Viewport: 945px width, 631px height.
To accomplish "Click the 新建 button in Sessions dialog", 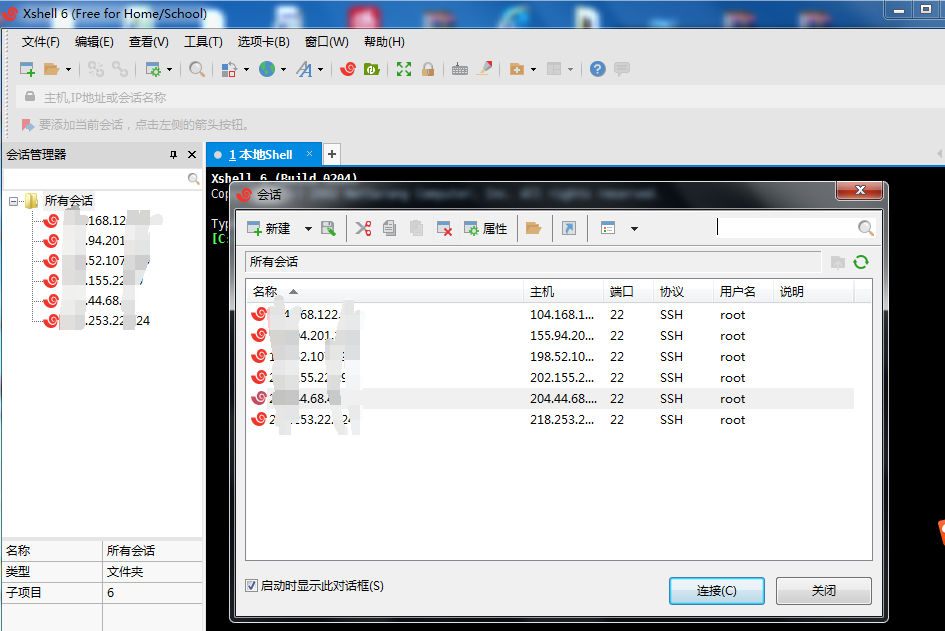I will [x=269, y=228].
